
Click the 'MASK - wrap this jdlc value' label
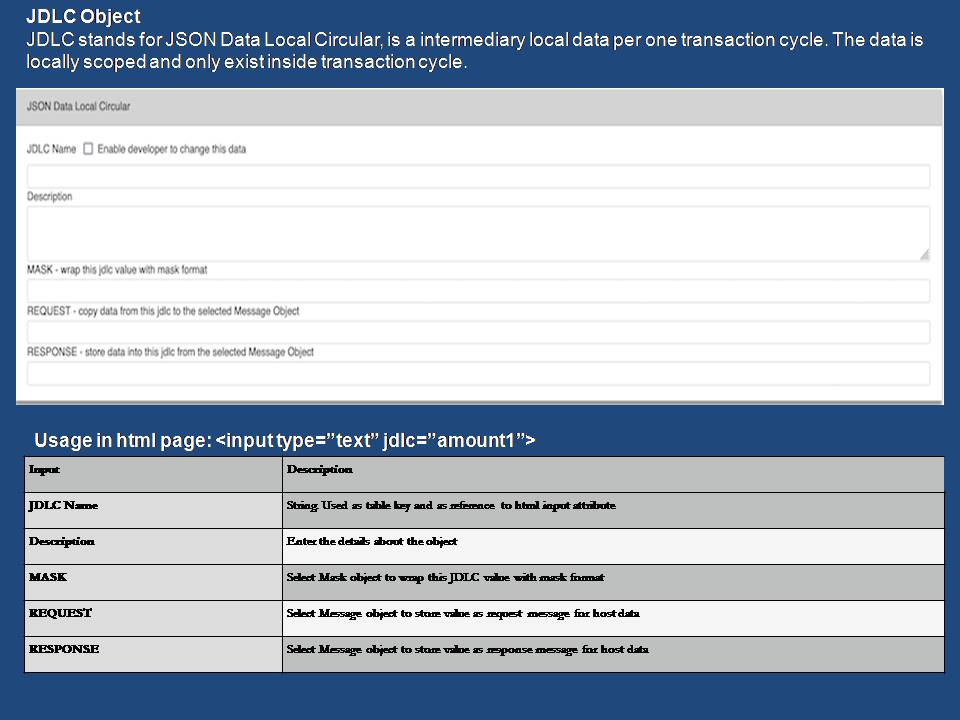[117, 270]
